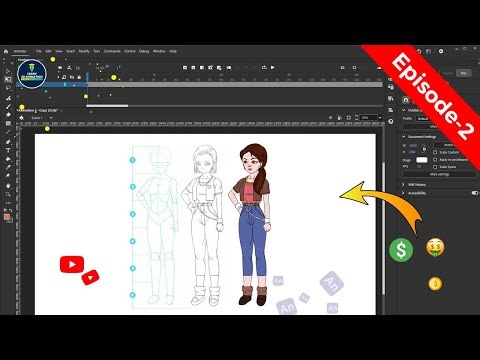Select the Line tool
Screen dimensions: 480x360
pyautogui.click(x=8, y=132)
